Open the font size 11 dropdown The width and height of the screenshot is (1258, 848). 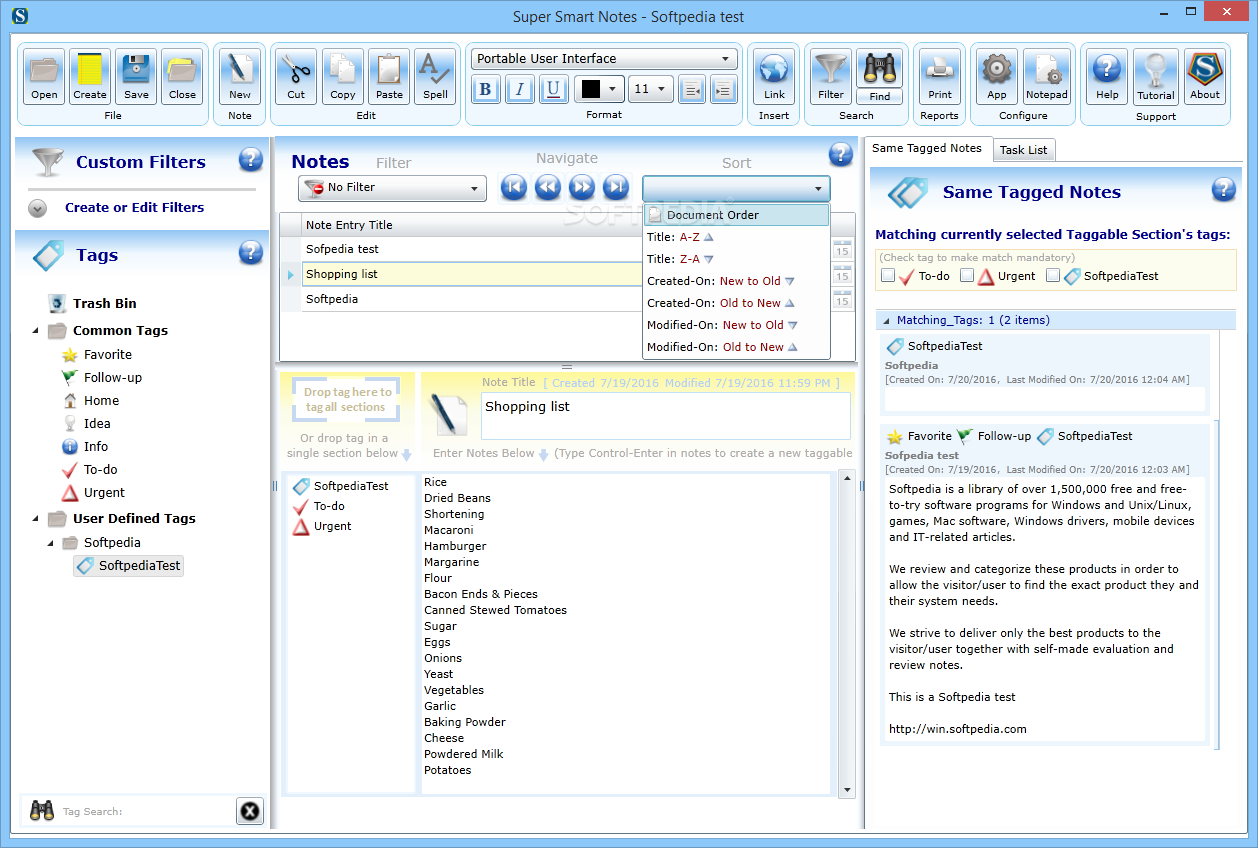point(651,89)
